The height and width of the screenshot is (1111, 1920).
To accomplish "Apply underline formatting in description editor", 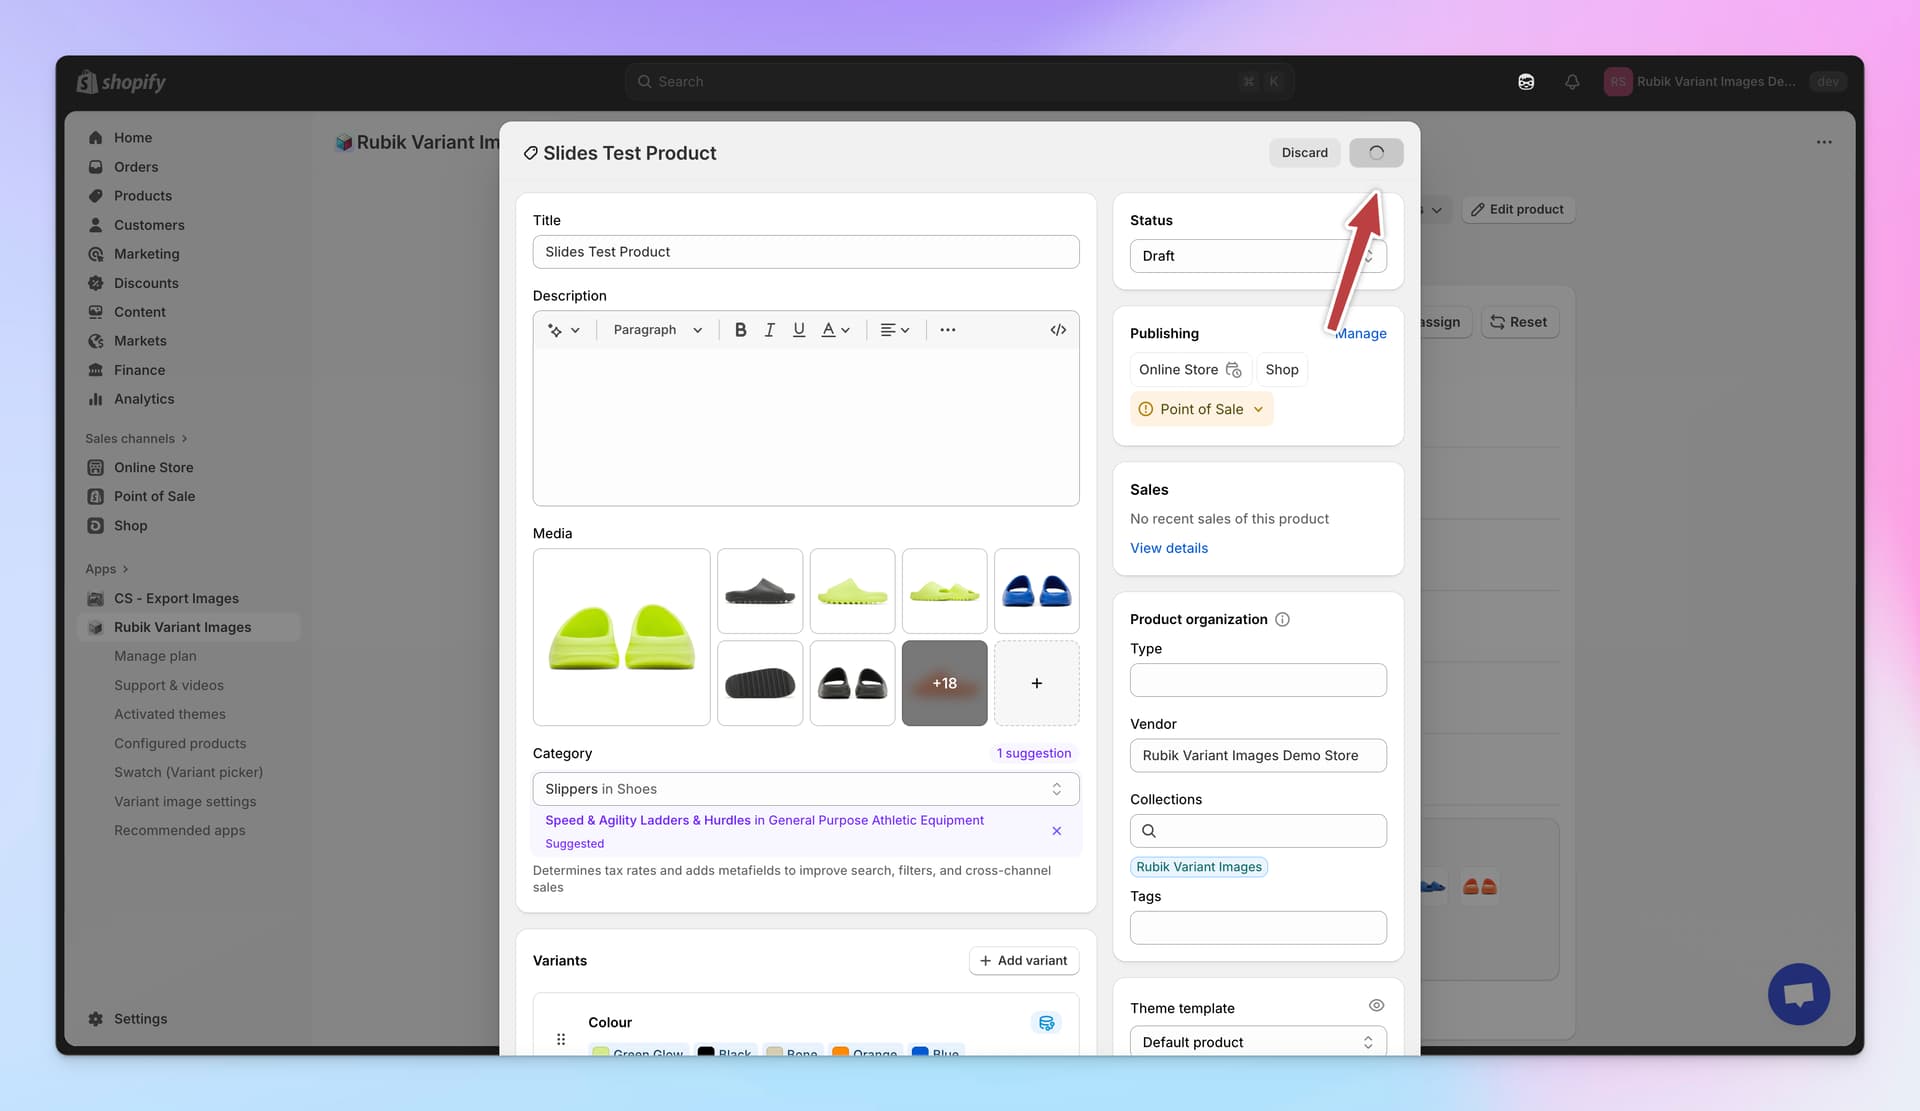I will coord(798,330).
